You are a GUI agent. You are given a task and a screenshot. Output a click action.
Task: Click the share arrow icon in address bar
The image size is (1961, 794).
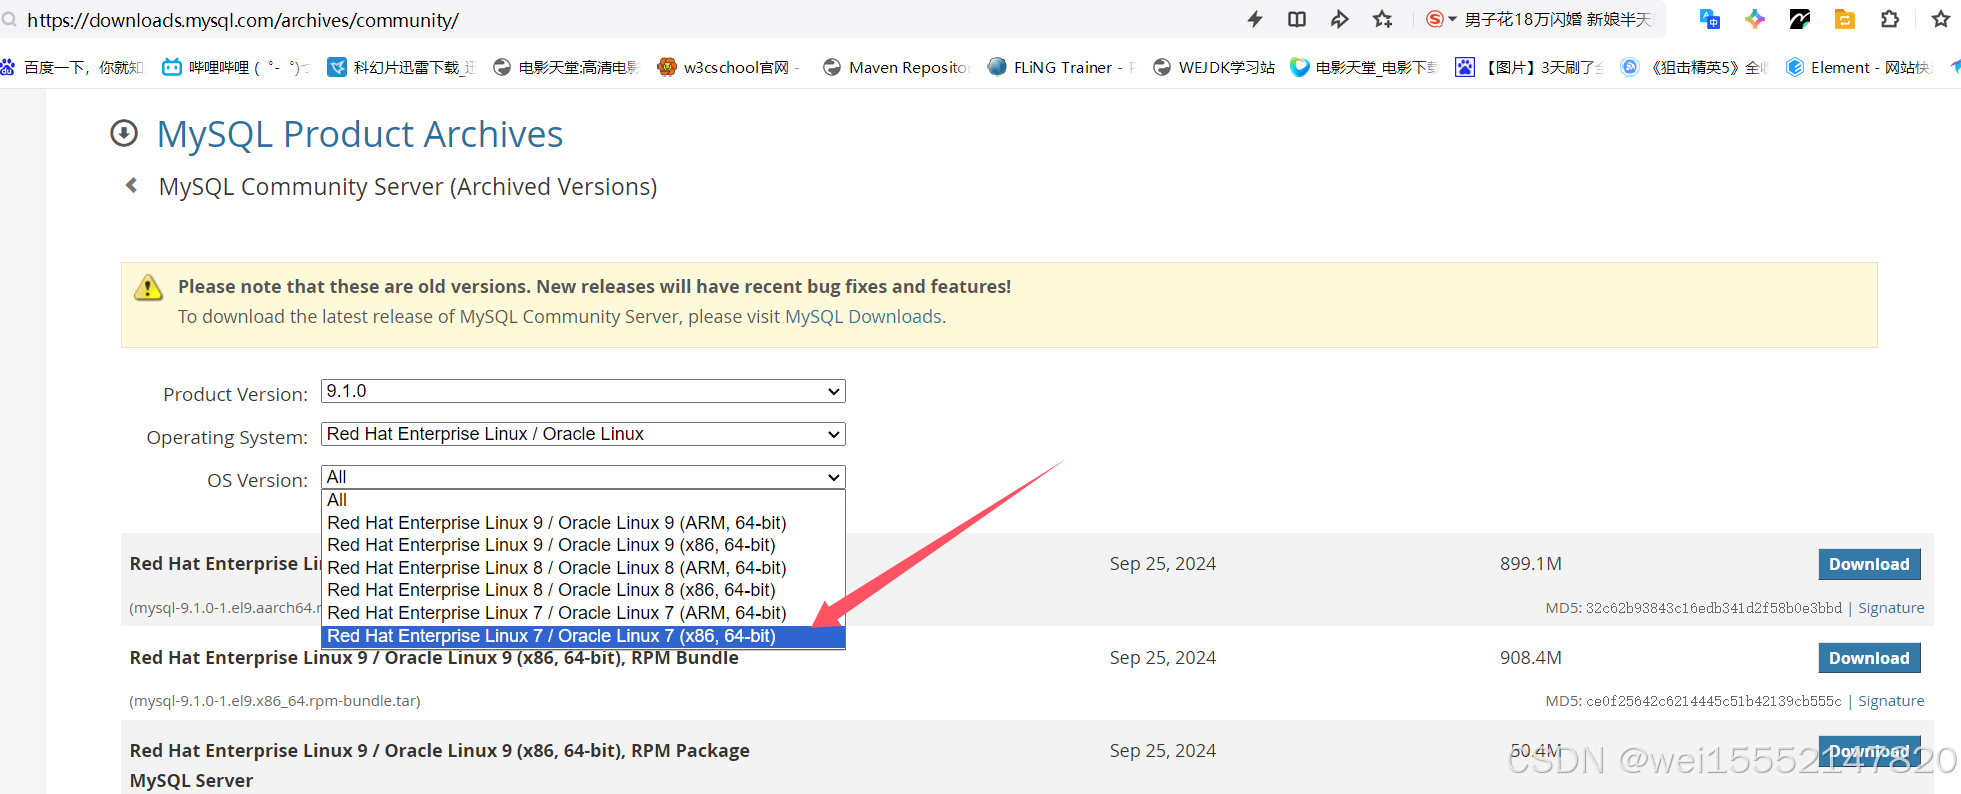(1340, 19)
